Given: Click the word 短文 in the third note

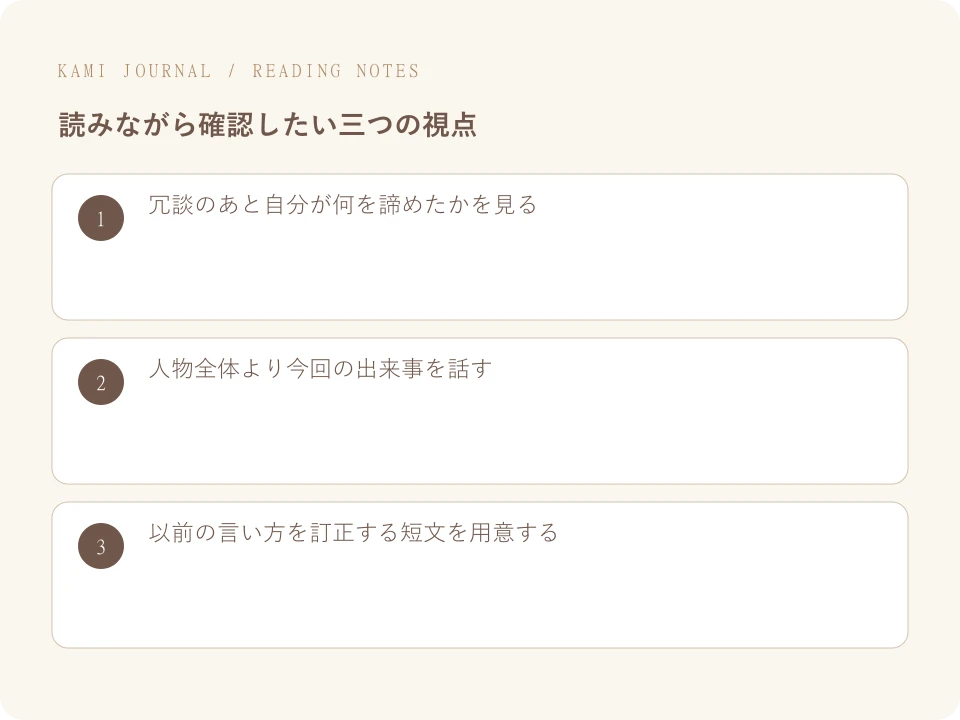Looking at the screenshot, I should pyautogui.click(x=423, y=533).
